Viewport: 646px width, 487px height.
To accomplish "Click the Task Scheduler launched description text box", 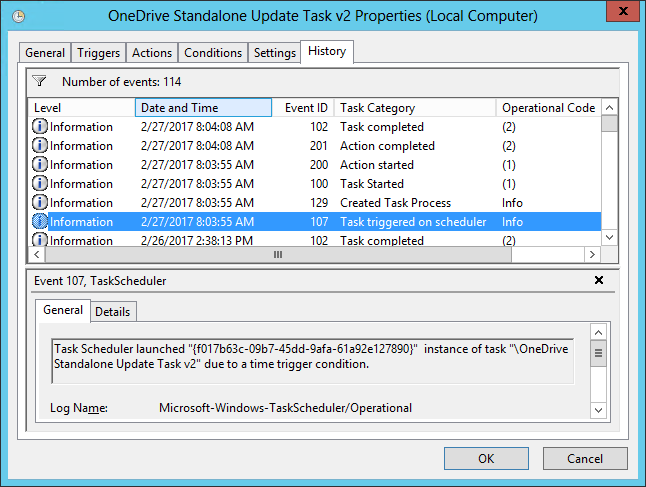I will (x=313, y=361).
